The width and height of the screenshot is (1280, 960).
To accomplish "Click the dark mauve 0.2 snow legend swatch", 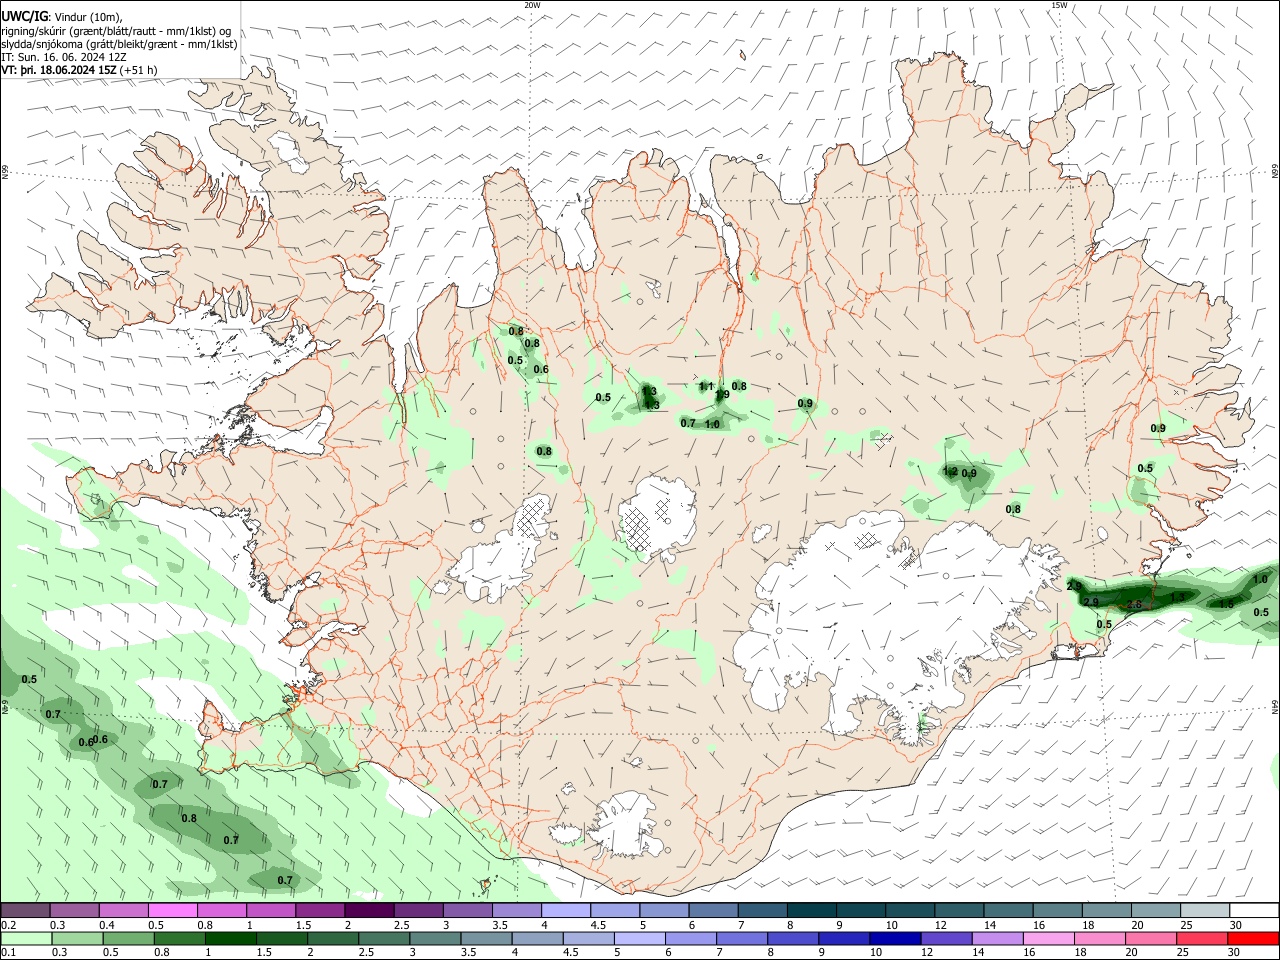I will pos(25,911).
